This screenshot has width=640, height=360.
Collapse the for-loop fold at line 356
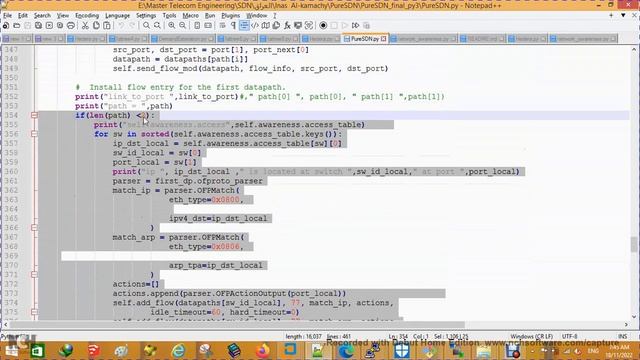(x=34, y=134)
